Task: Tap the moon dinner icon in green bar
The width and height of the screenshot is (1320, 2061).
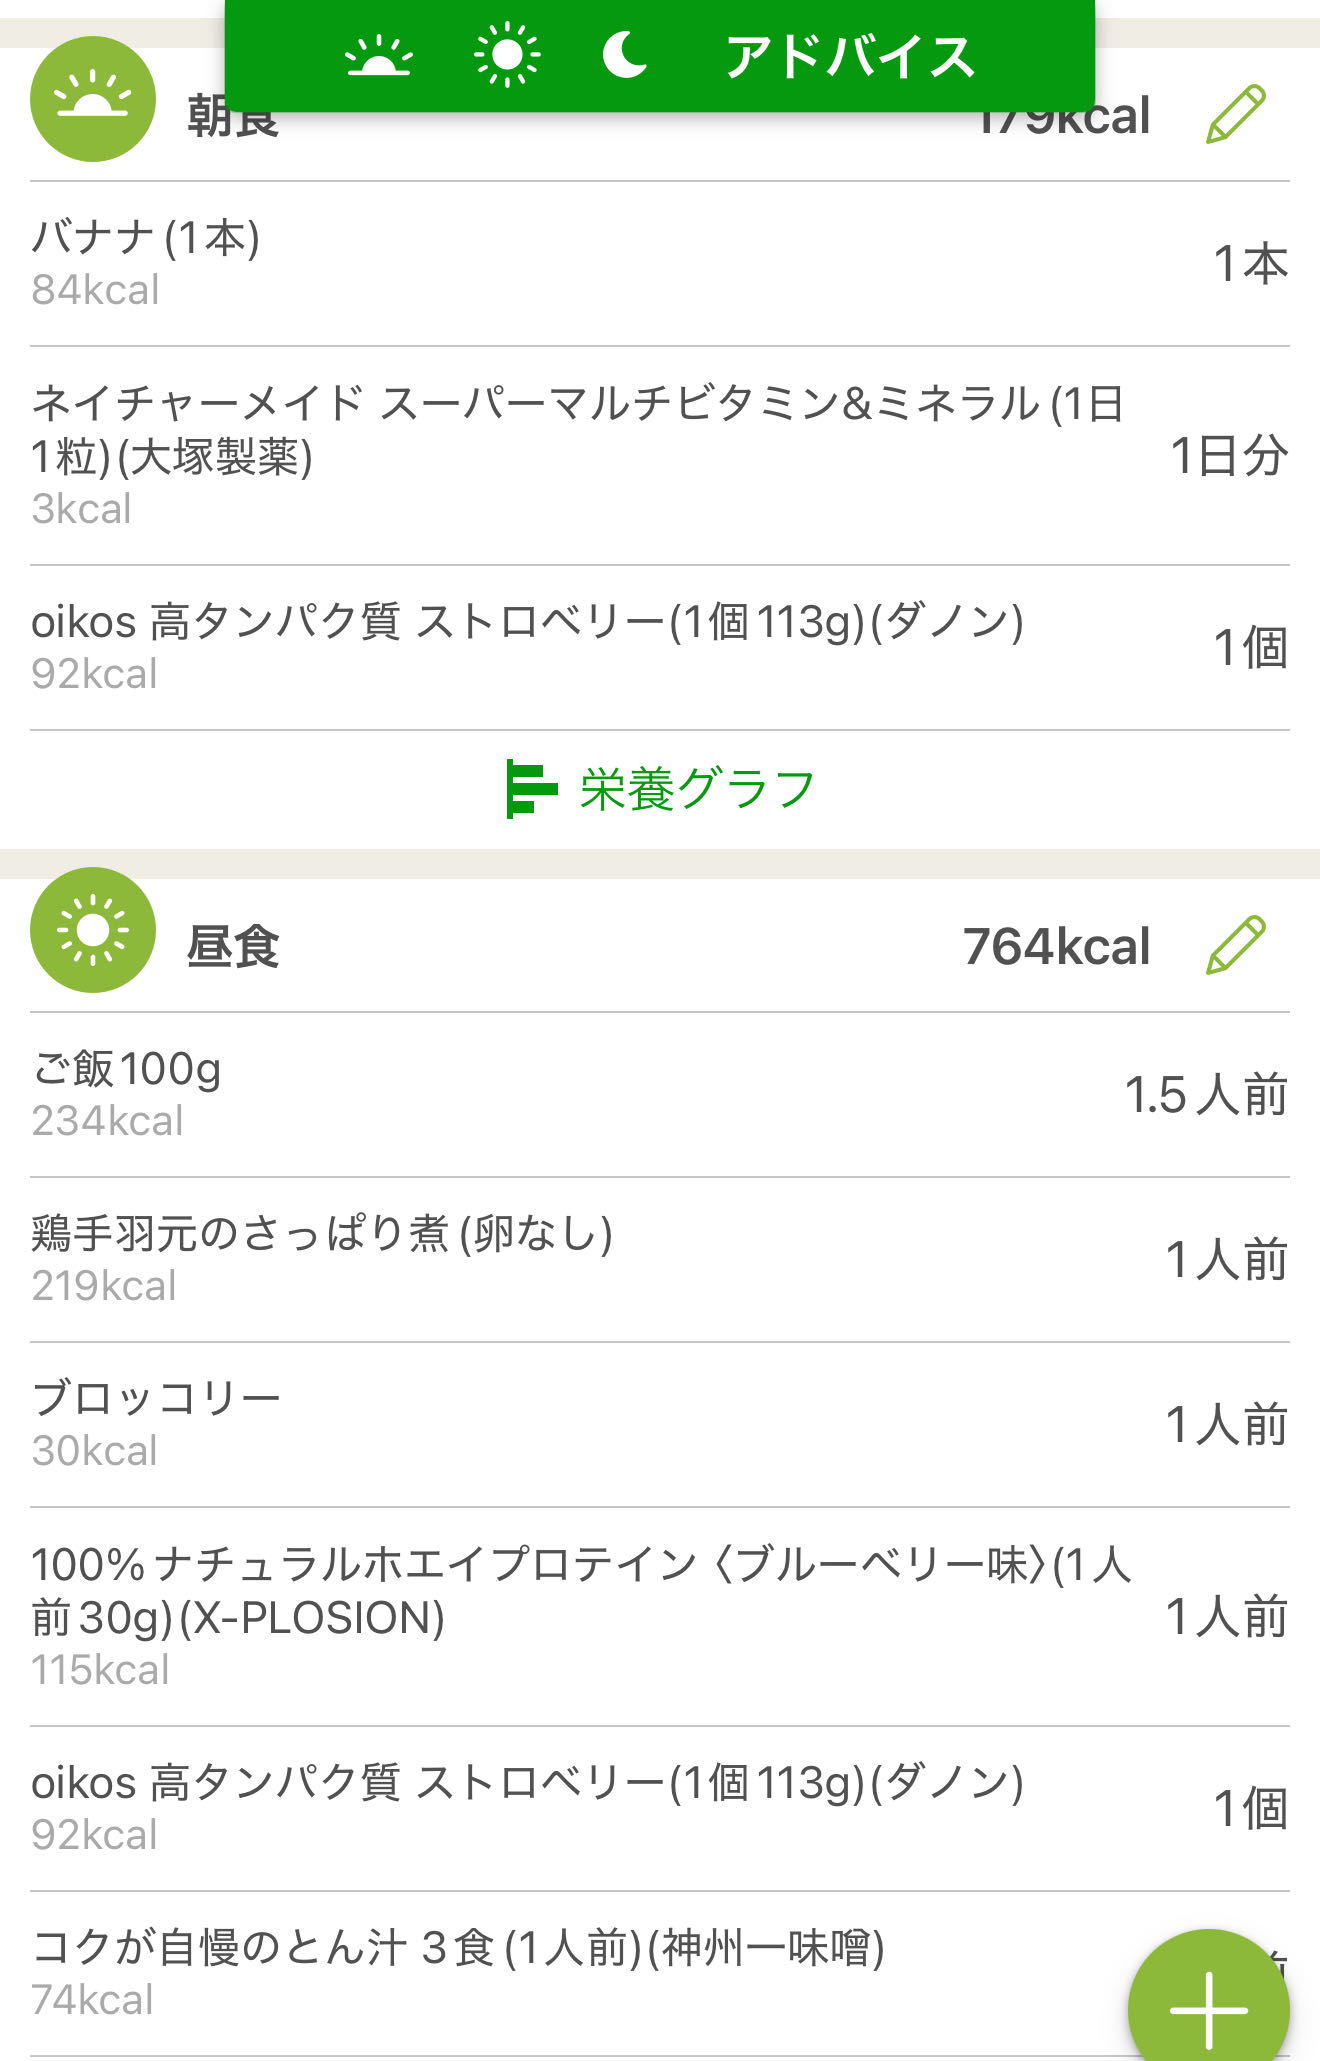Action: [x=626, y=54]
